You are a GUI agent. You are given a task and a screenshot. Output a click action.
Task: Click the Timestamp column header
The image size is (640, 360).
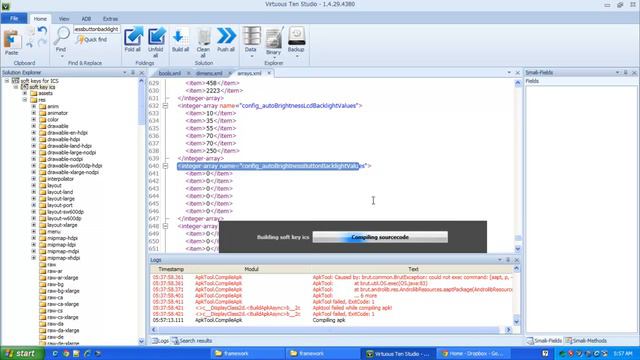[171, 269]
